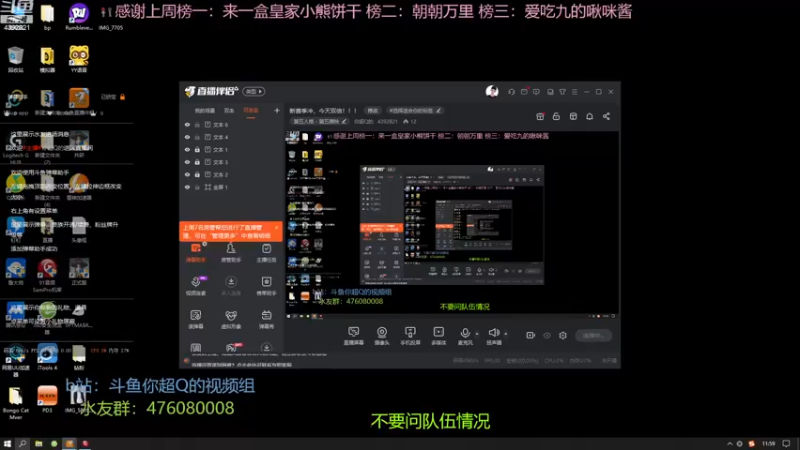Hide the 全屏 1 source layer
This screenshot has width=800, height=450.
tap(187, 187)
